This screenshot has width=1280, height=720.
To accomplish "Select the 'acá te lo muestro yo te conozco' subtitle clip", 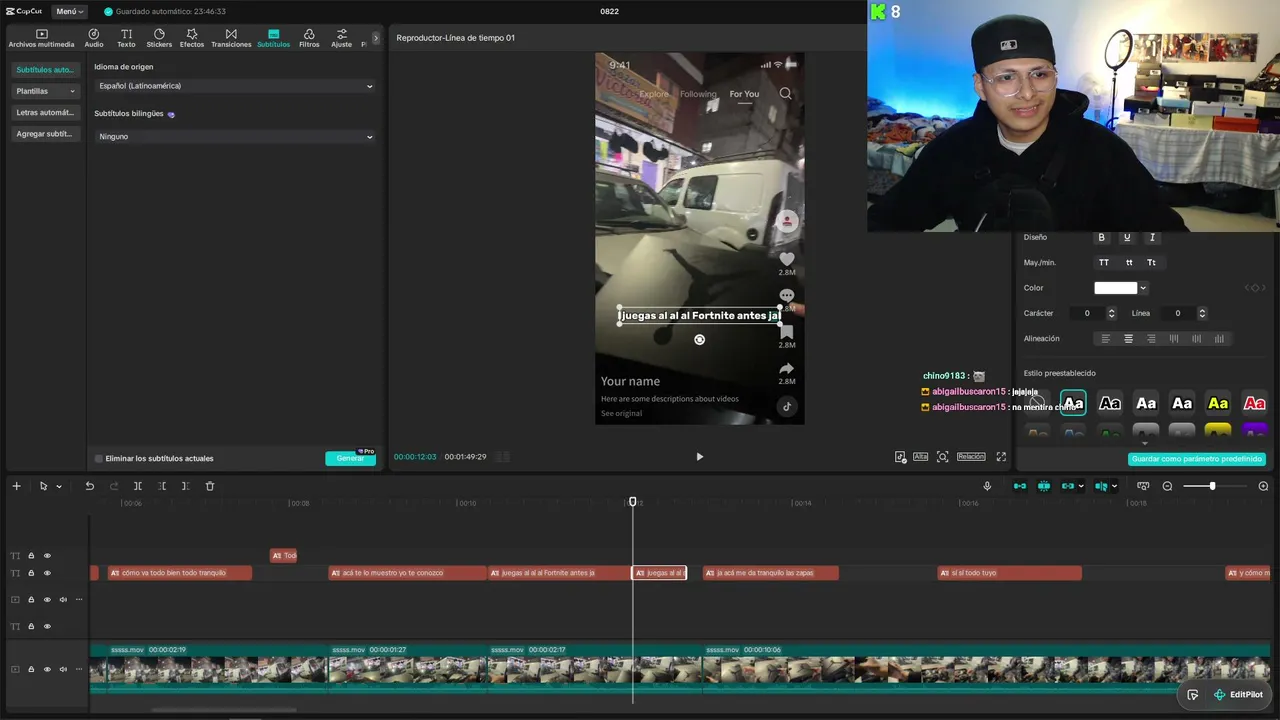I will point(407,573).
